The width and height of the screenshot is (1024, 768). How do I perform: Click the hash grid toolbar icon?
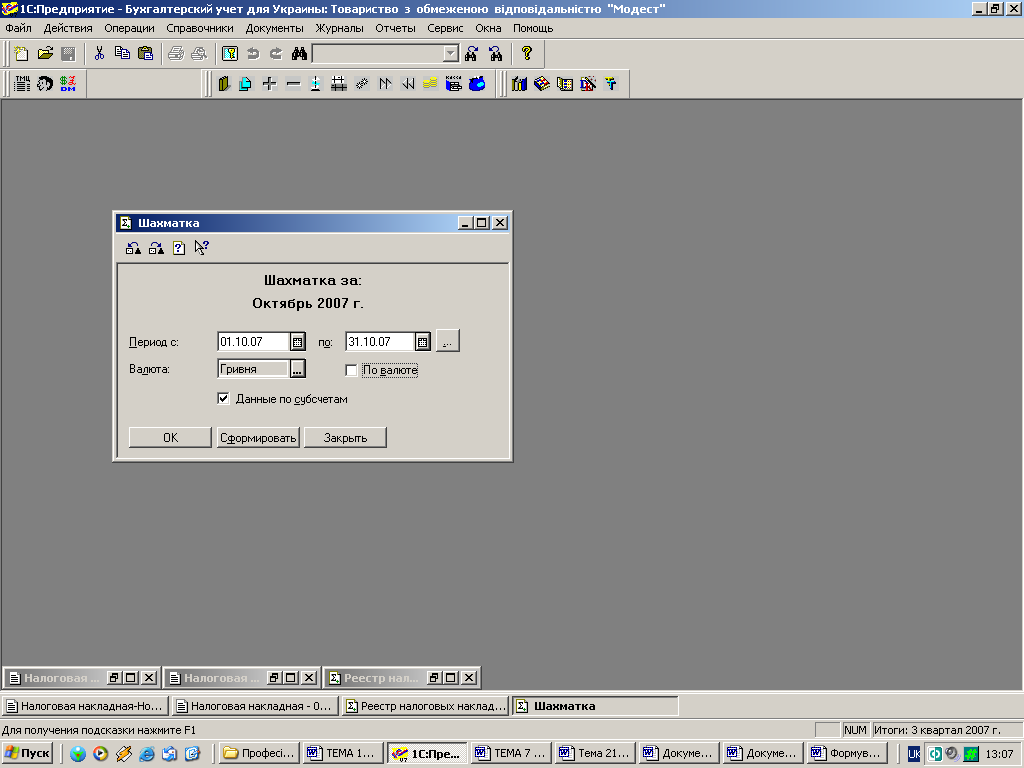pyautogui.click(x=338, y=84)
